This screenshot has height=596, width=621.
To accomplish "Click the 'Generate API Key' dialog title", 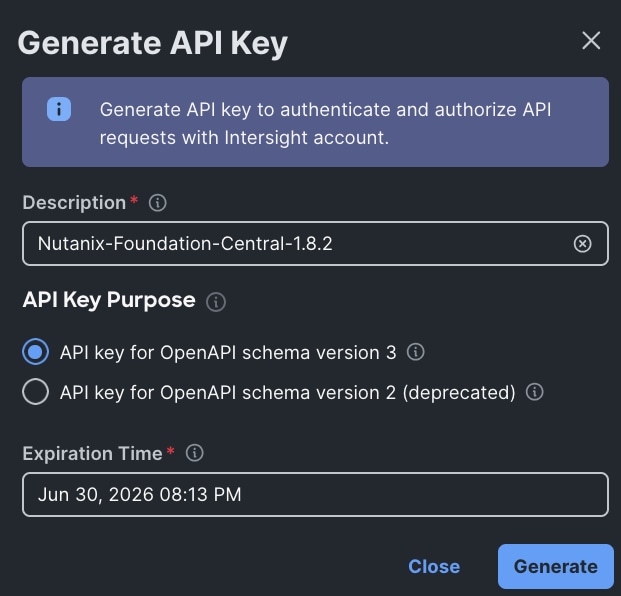I will point(152,43).
